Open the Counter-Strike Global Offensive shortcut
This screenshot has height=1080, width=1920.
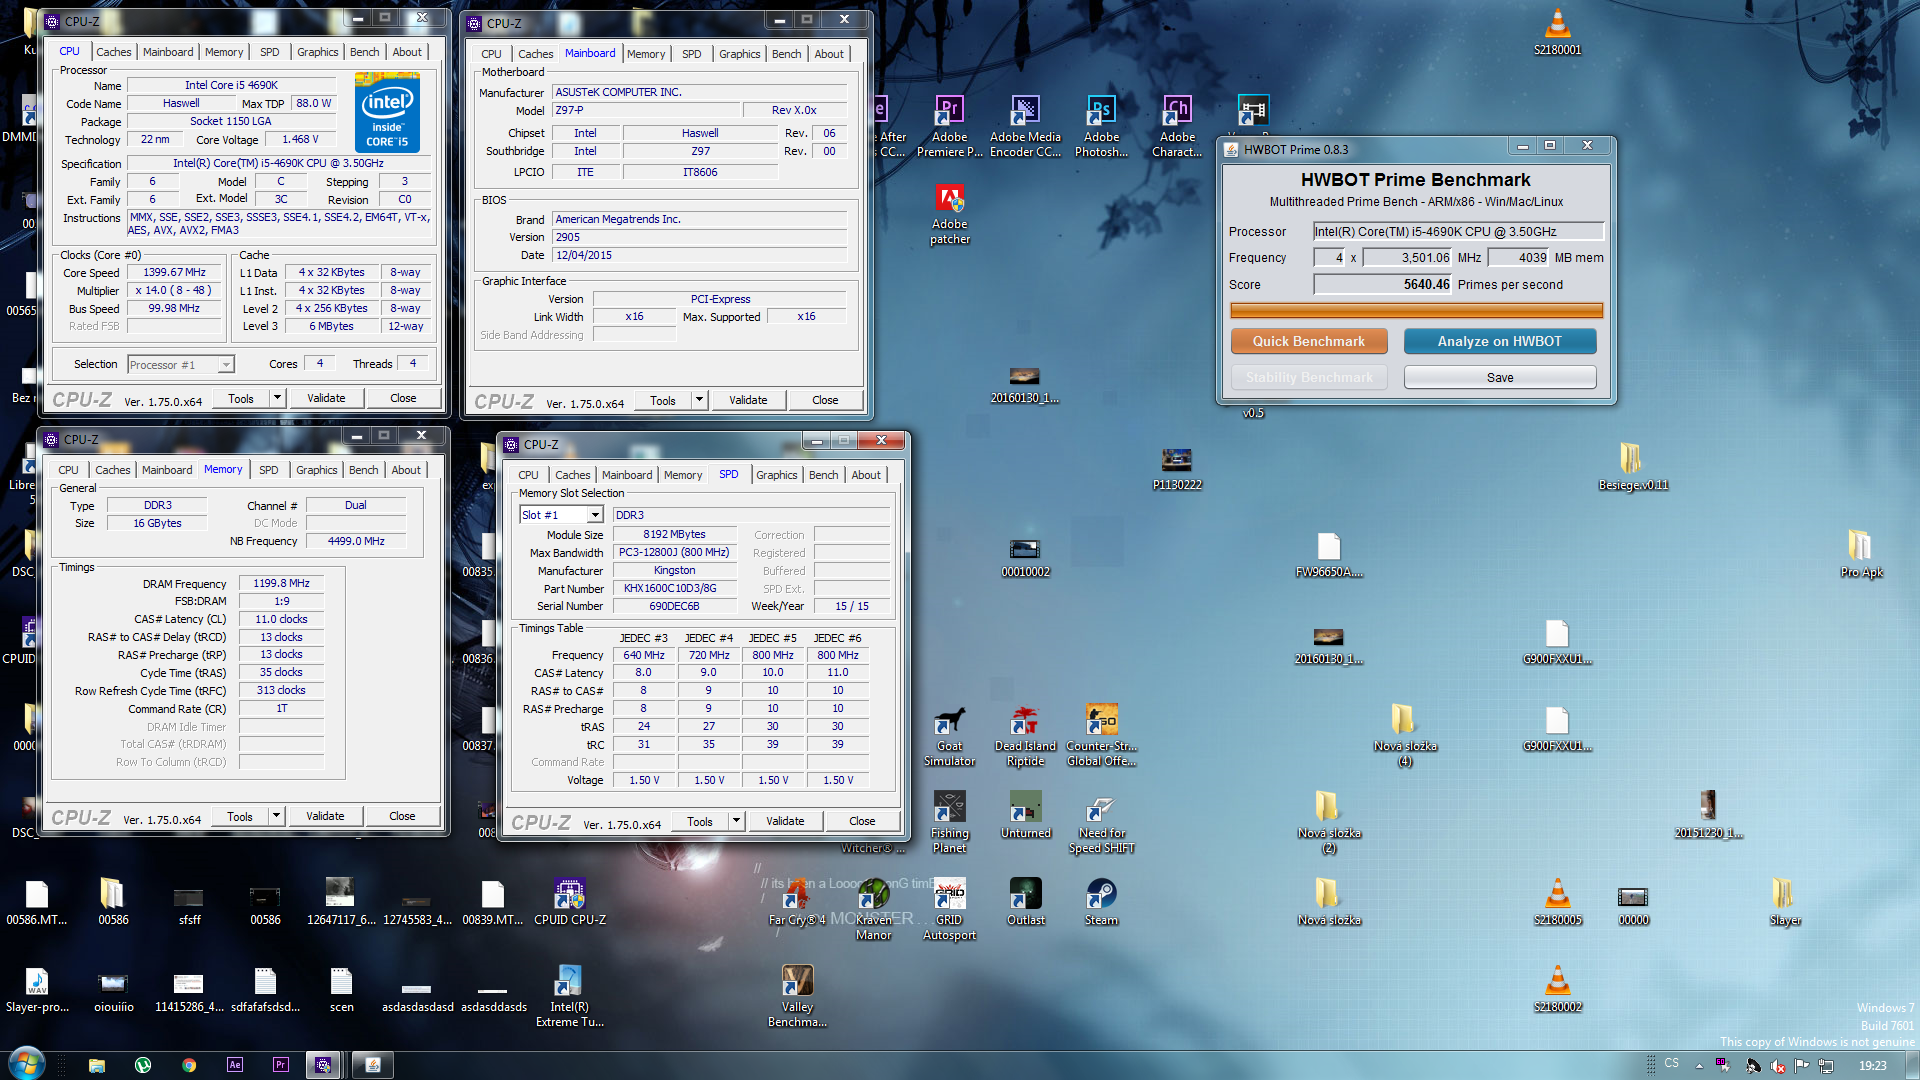[1101, 736]
